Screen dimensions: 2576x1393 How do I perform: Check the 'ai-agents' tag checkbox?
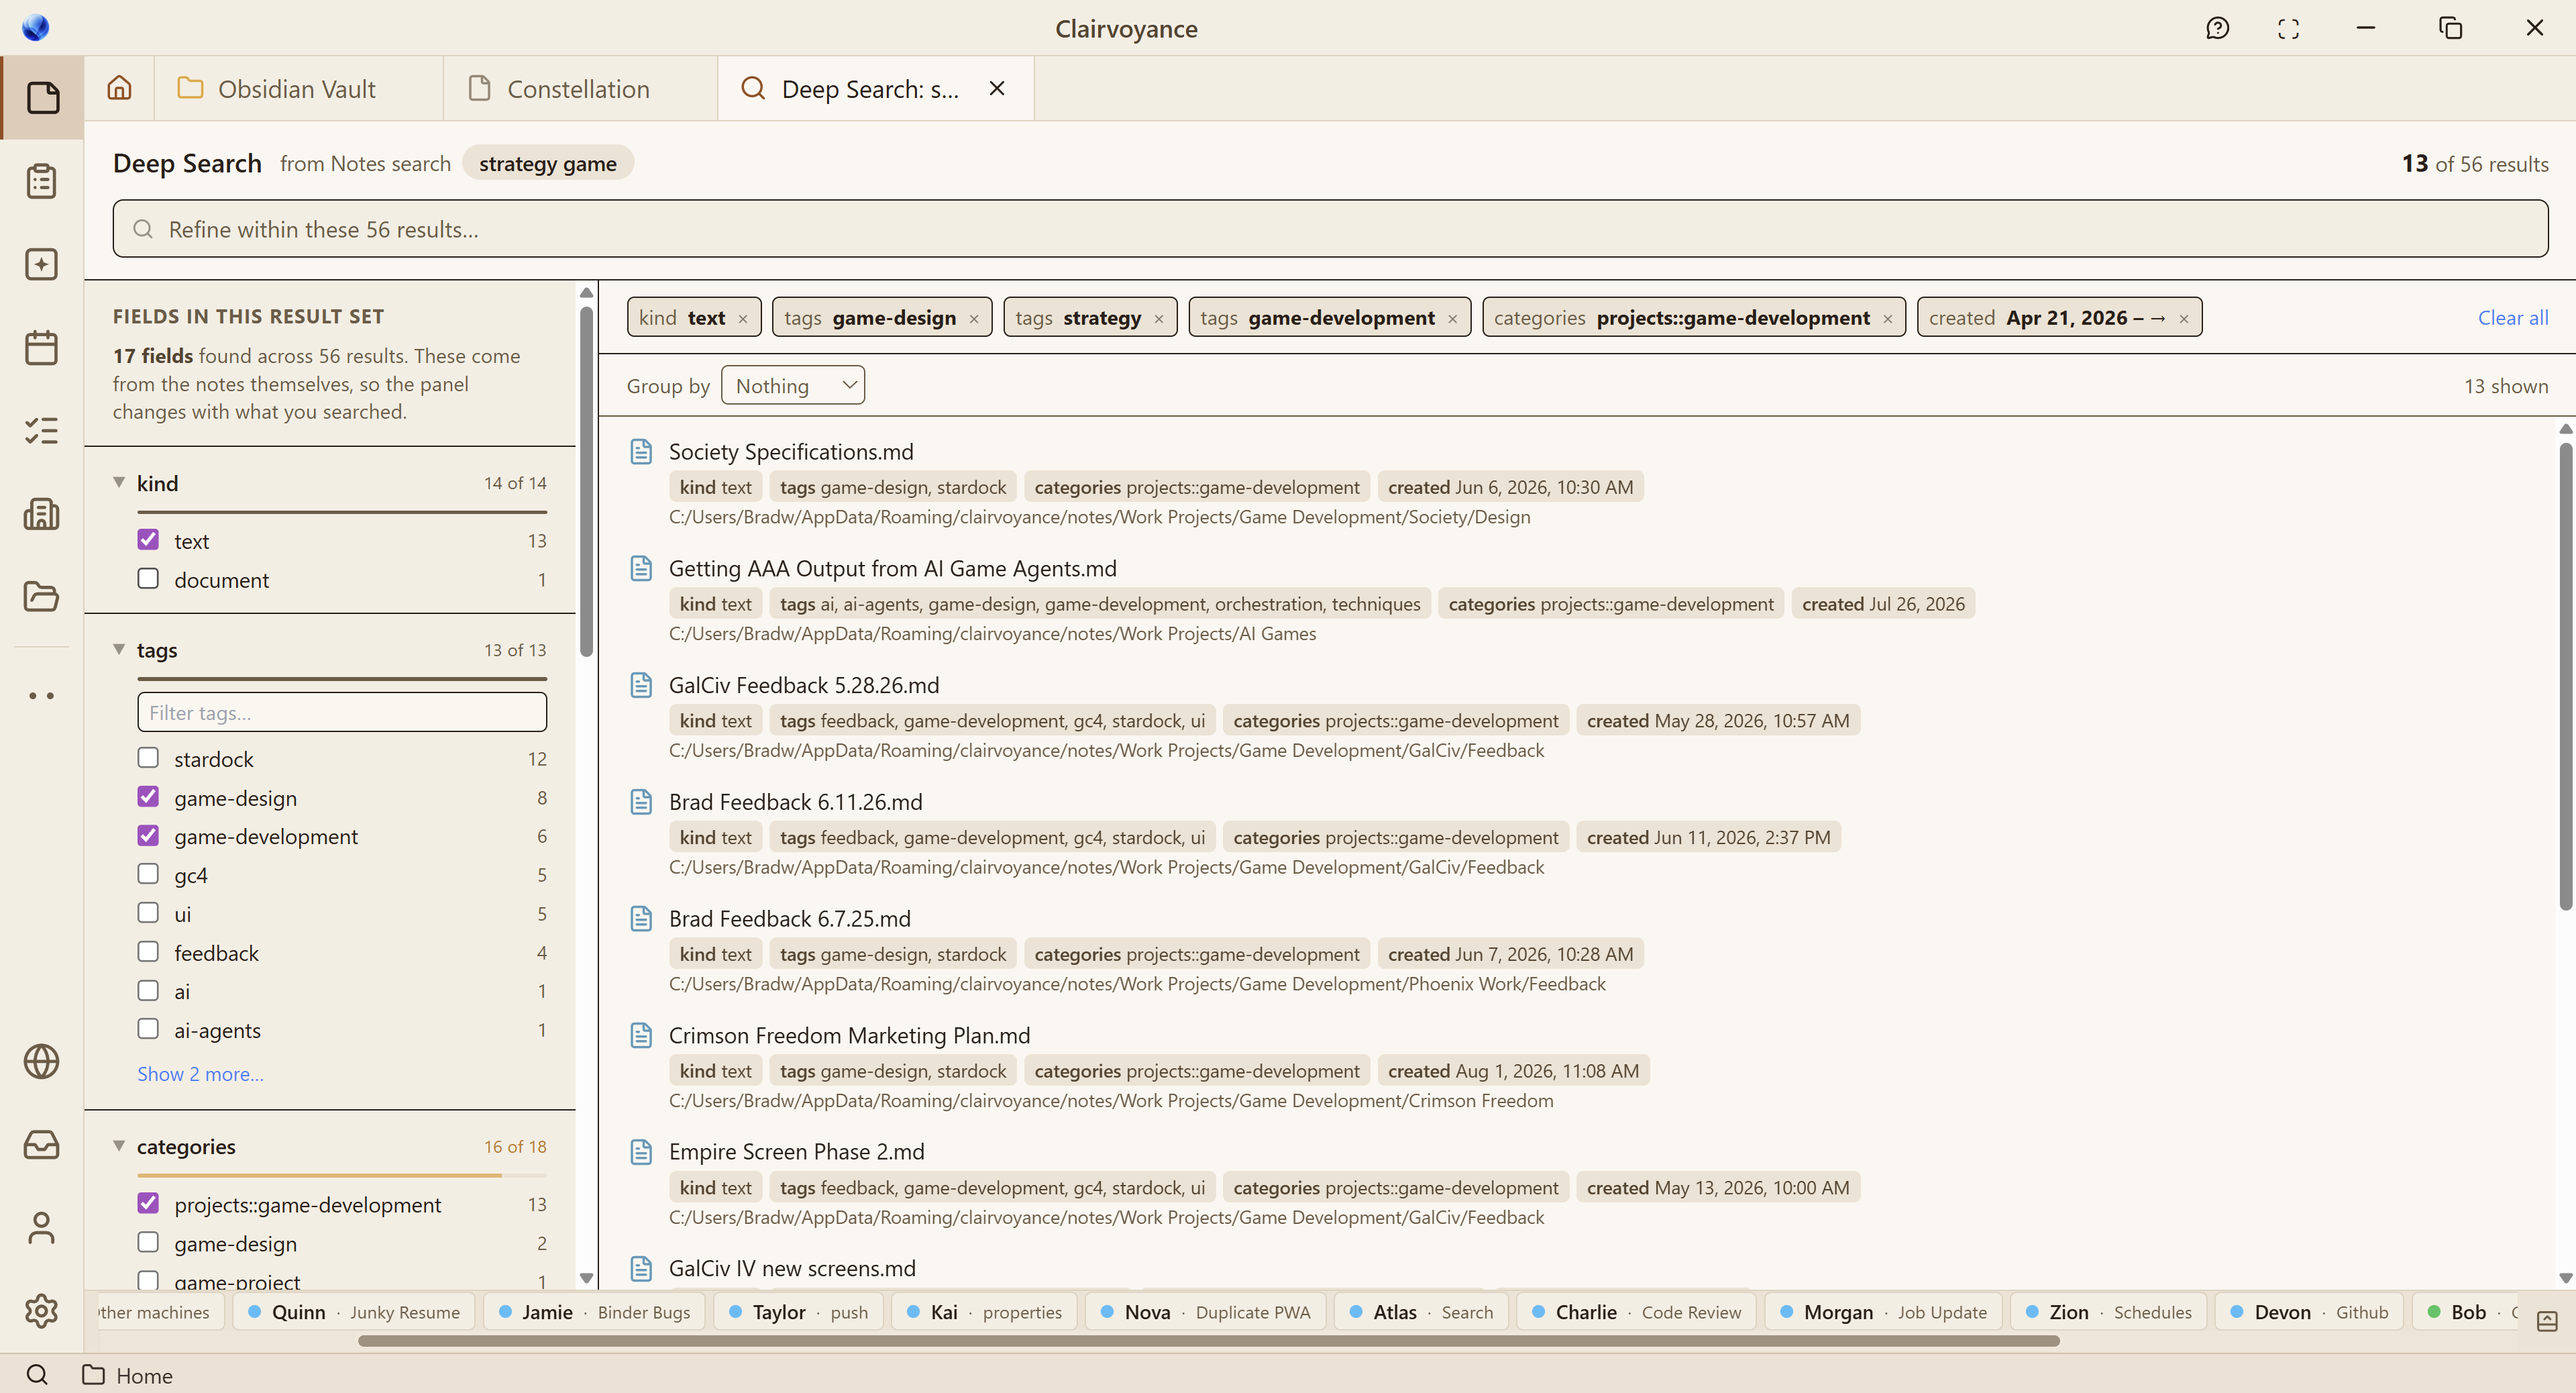click(148, 1028)
